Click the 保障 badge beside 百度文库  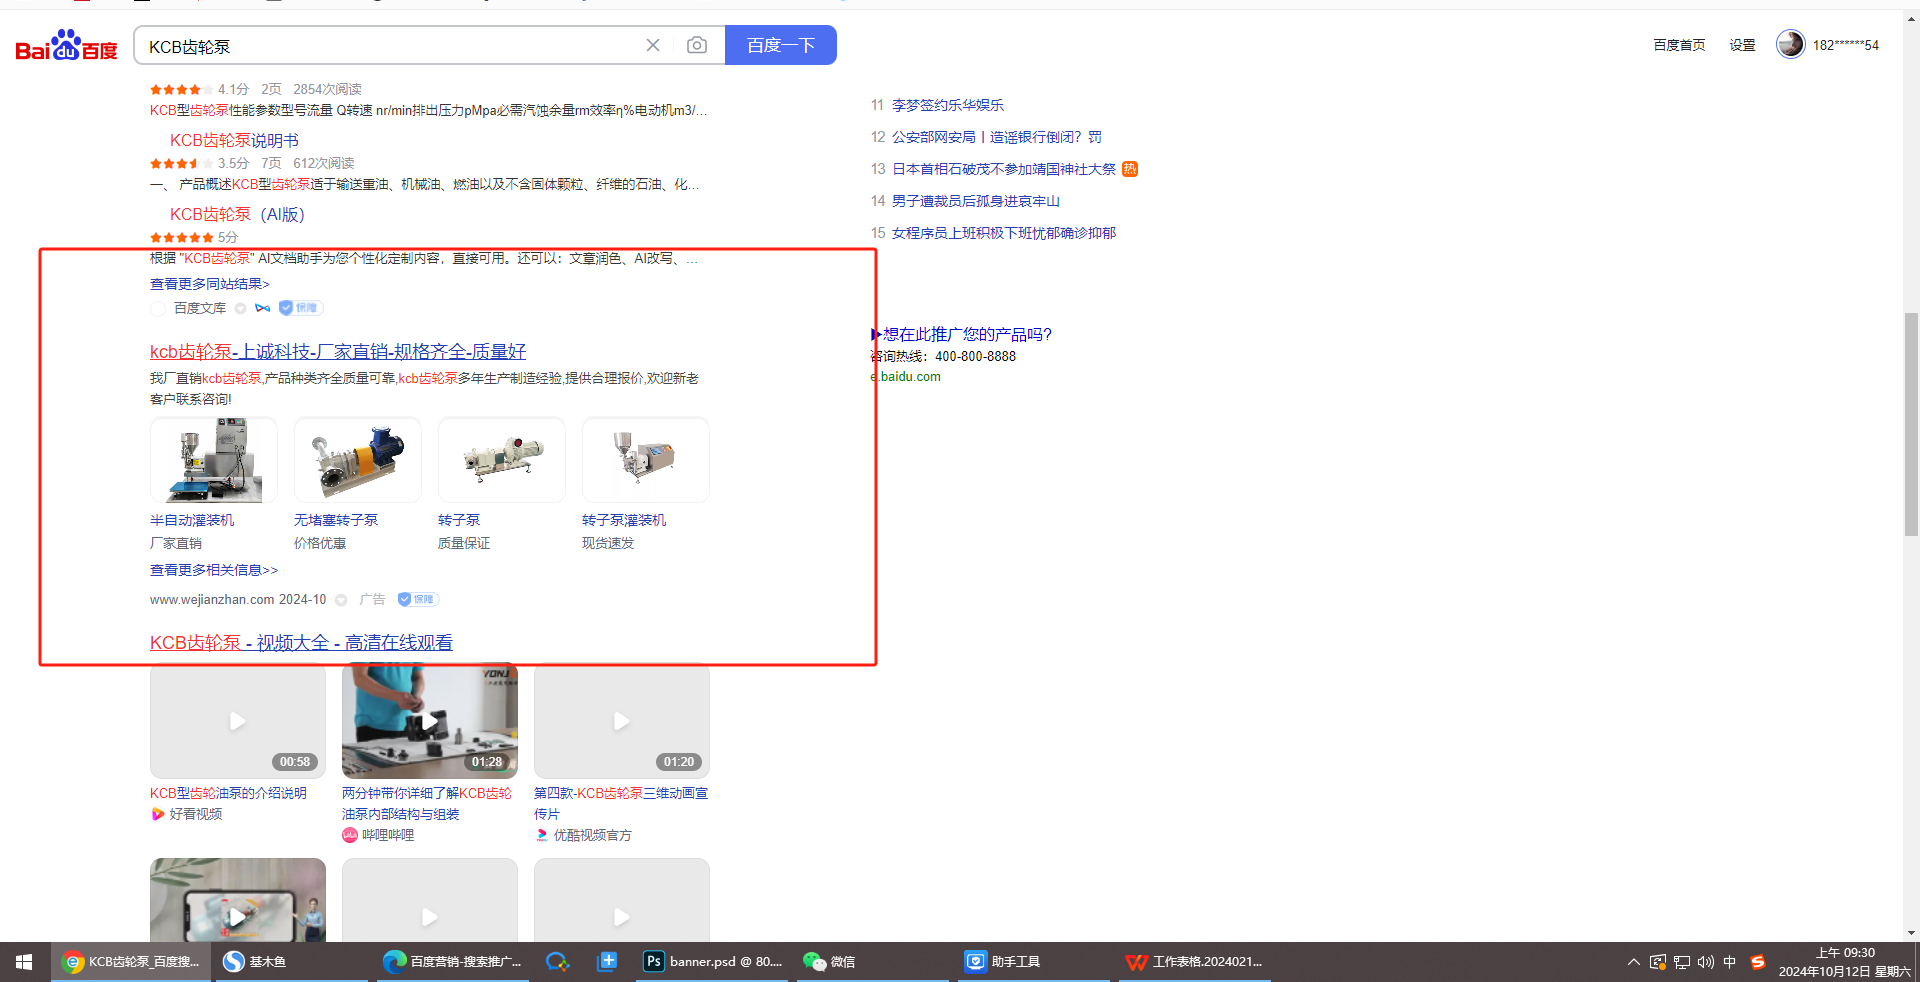(x=301, y=308)
